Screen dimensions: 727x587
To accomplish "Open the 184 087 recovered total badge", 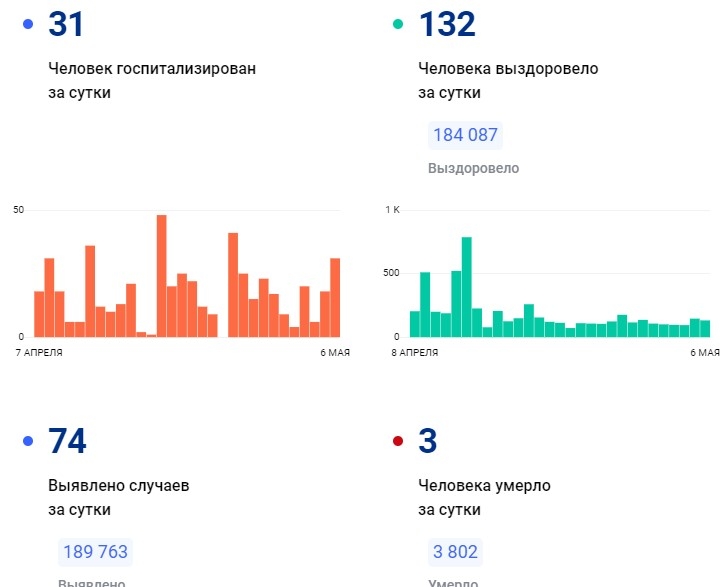I will pyautogui.click(x=465, y=135).
